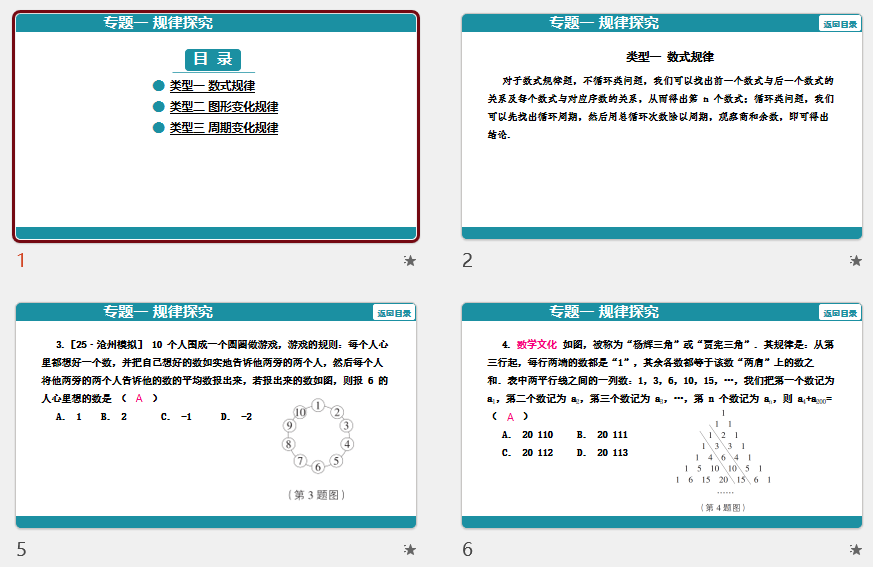Open the 类型二 图形变化规律 link

[223, 107]
